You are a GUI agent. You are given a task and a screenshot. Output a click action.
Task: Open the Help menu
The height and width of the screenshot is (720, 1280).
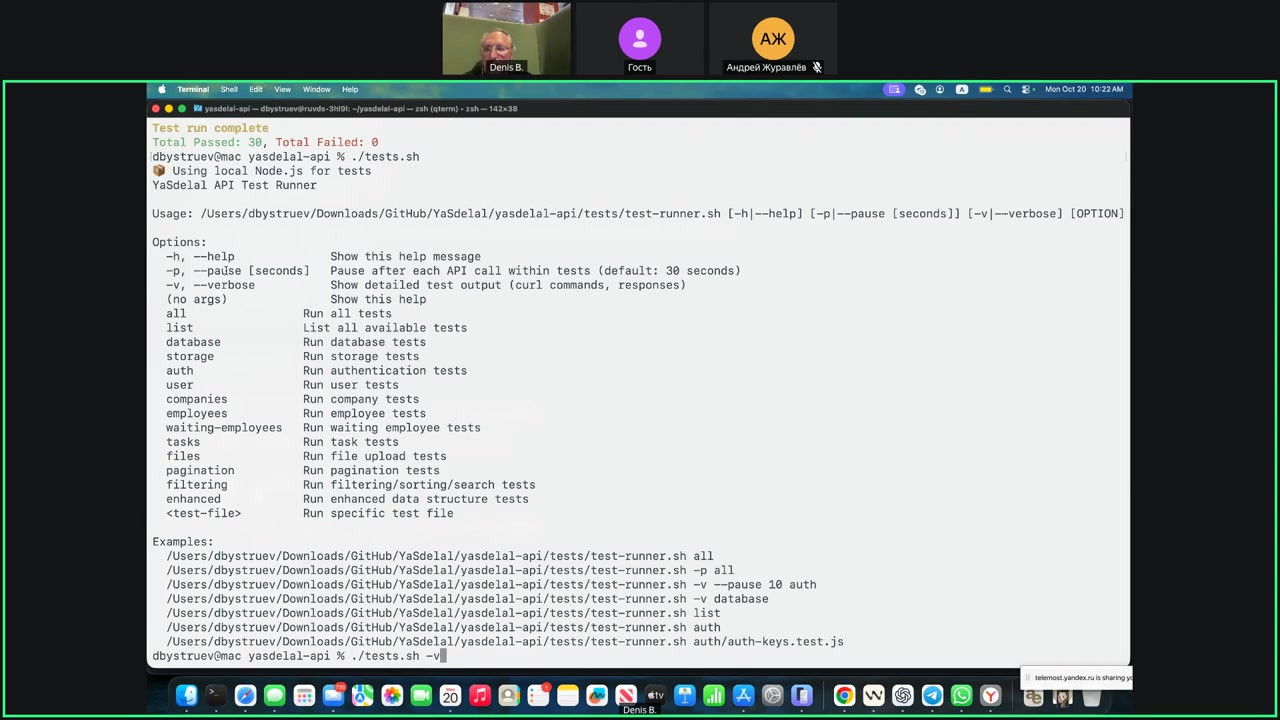[x=350, y=89]
